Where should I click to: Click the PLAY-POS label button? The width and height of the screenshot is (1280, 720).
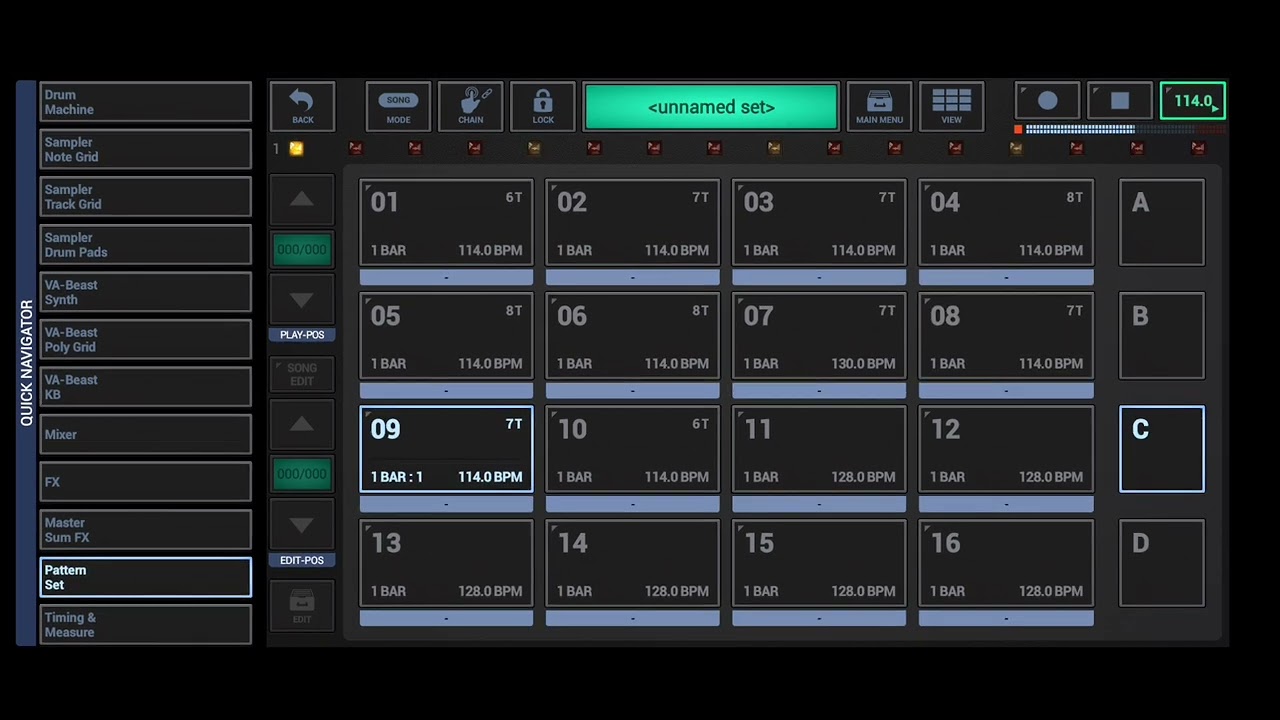pos(302,335)
